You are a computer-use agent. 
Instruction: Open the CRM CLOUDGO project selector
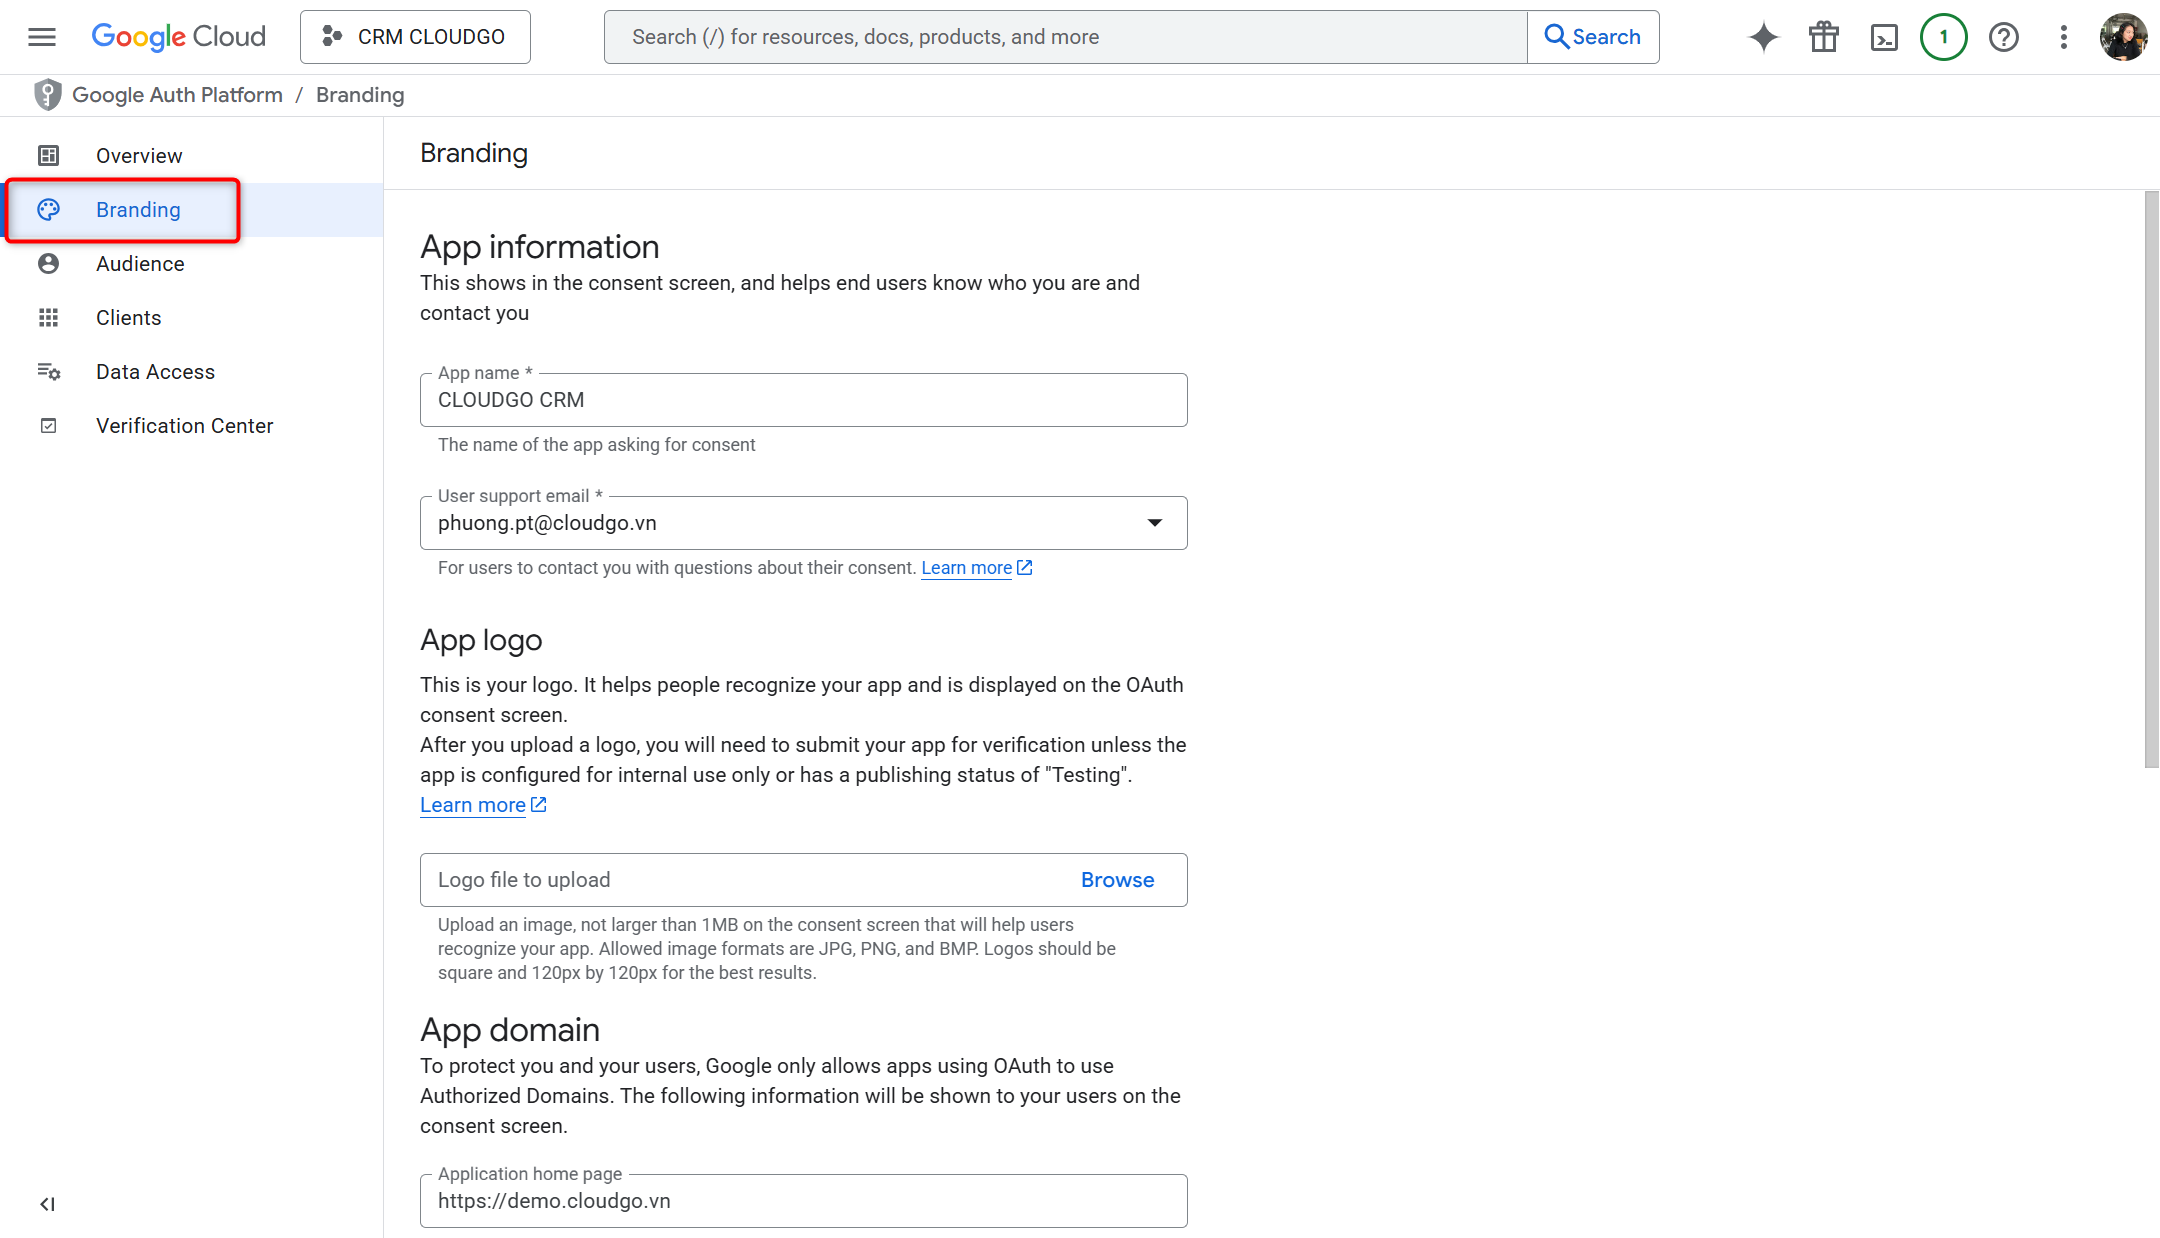coord(414,36)
